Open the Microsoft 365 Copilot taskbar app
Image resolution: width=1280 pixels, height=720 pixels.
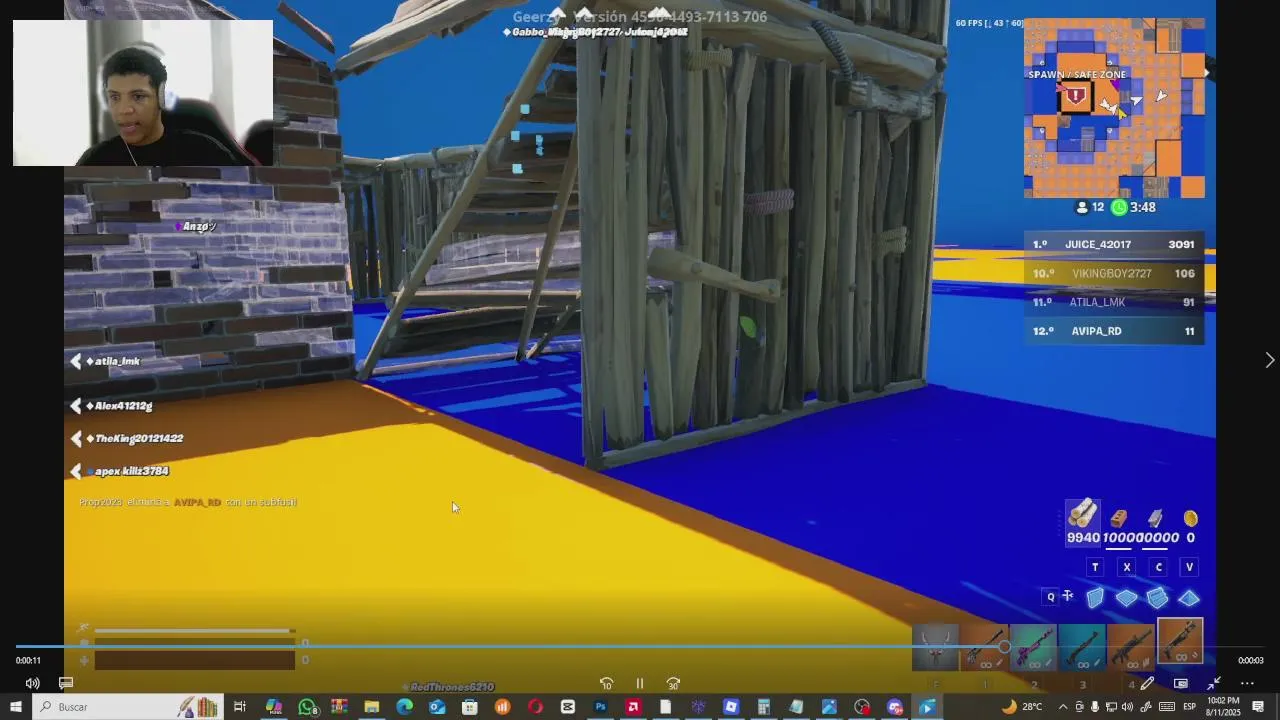tap(273, 707)
